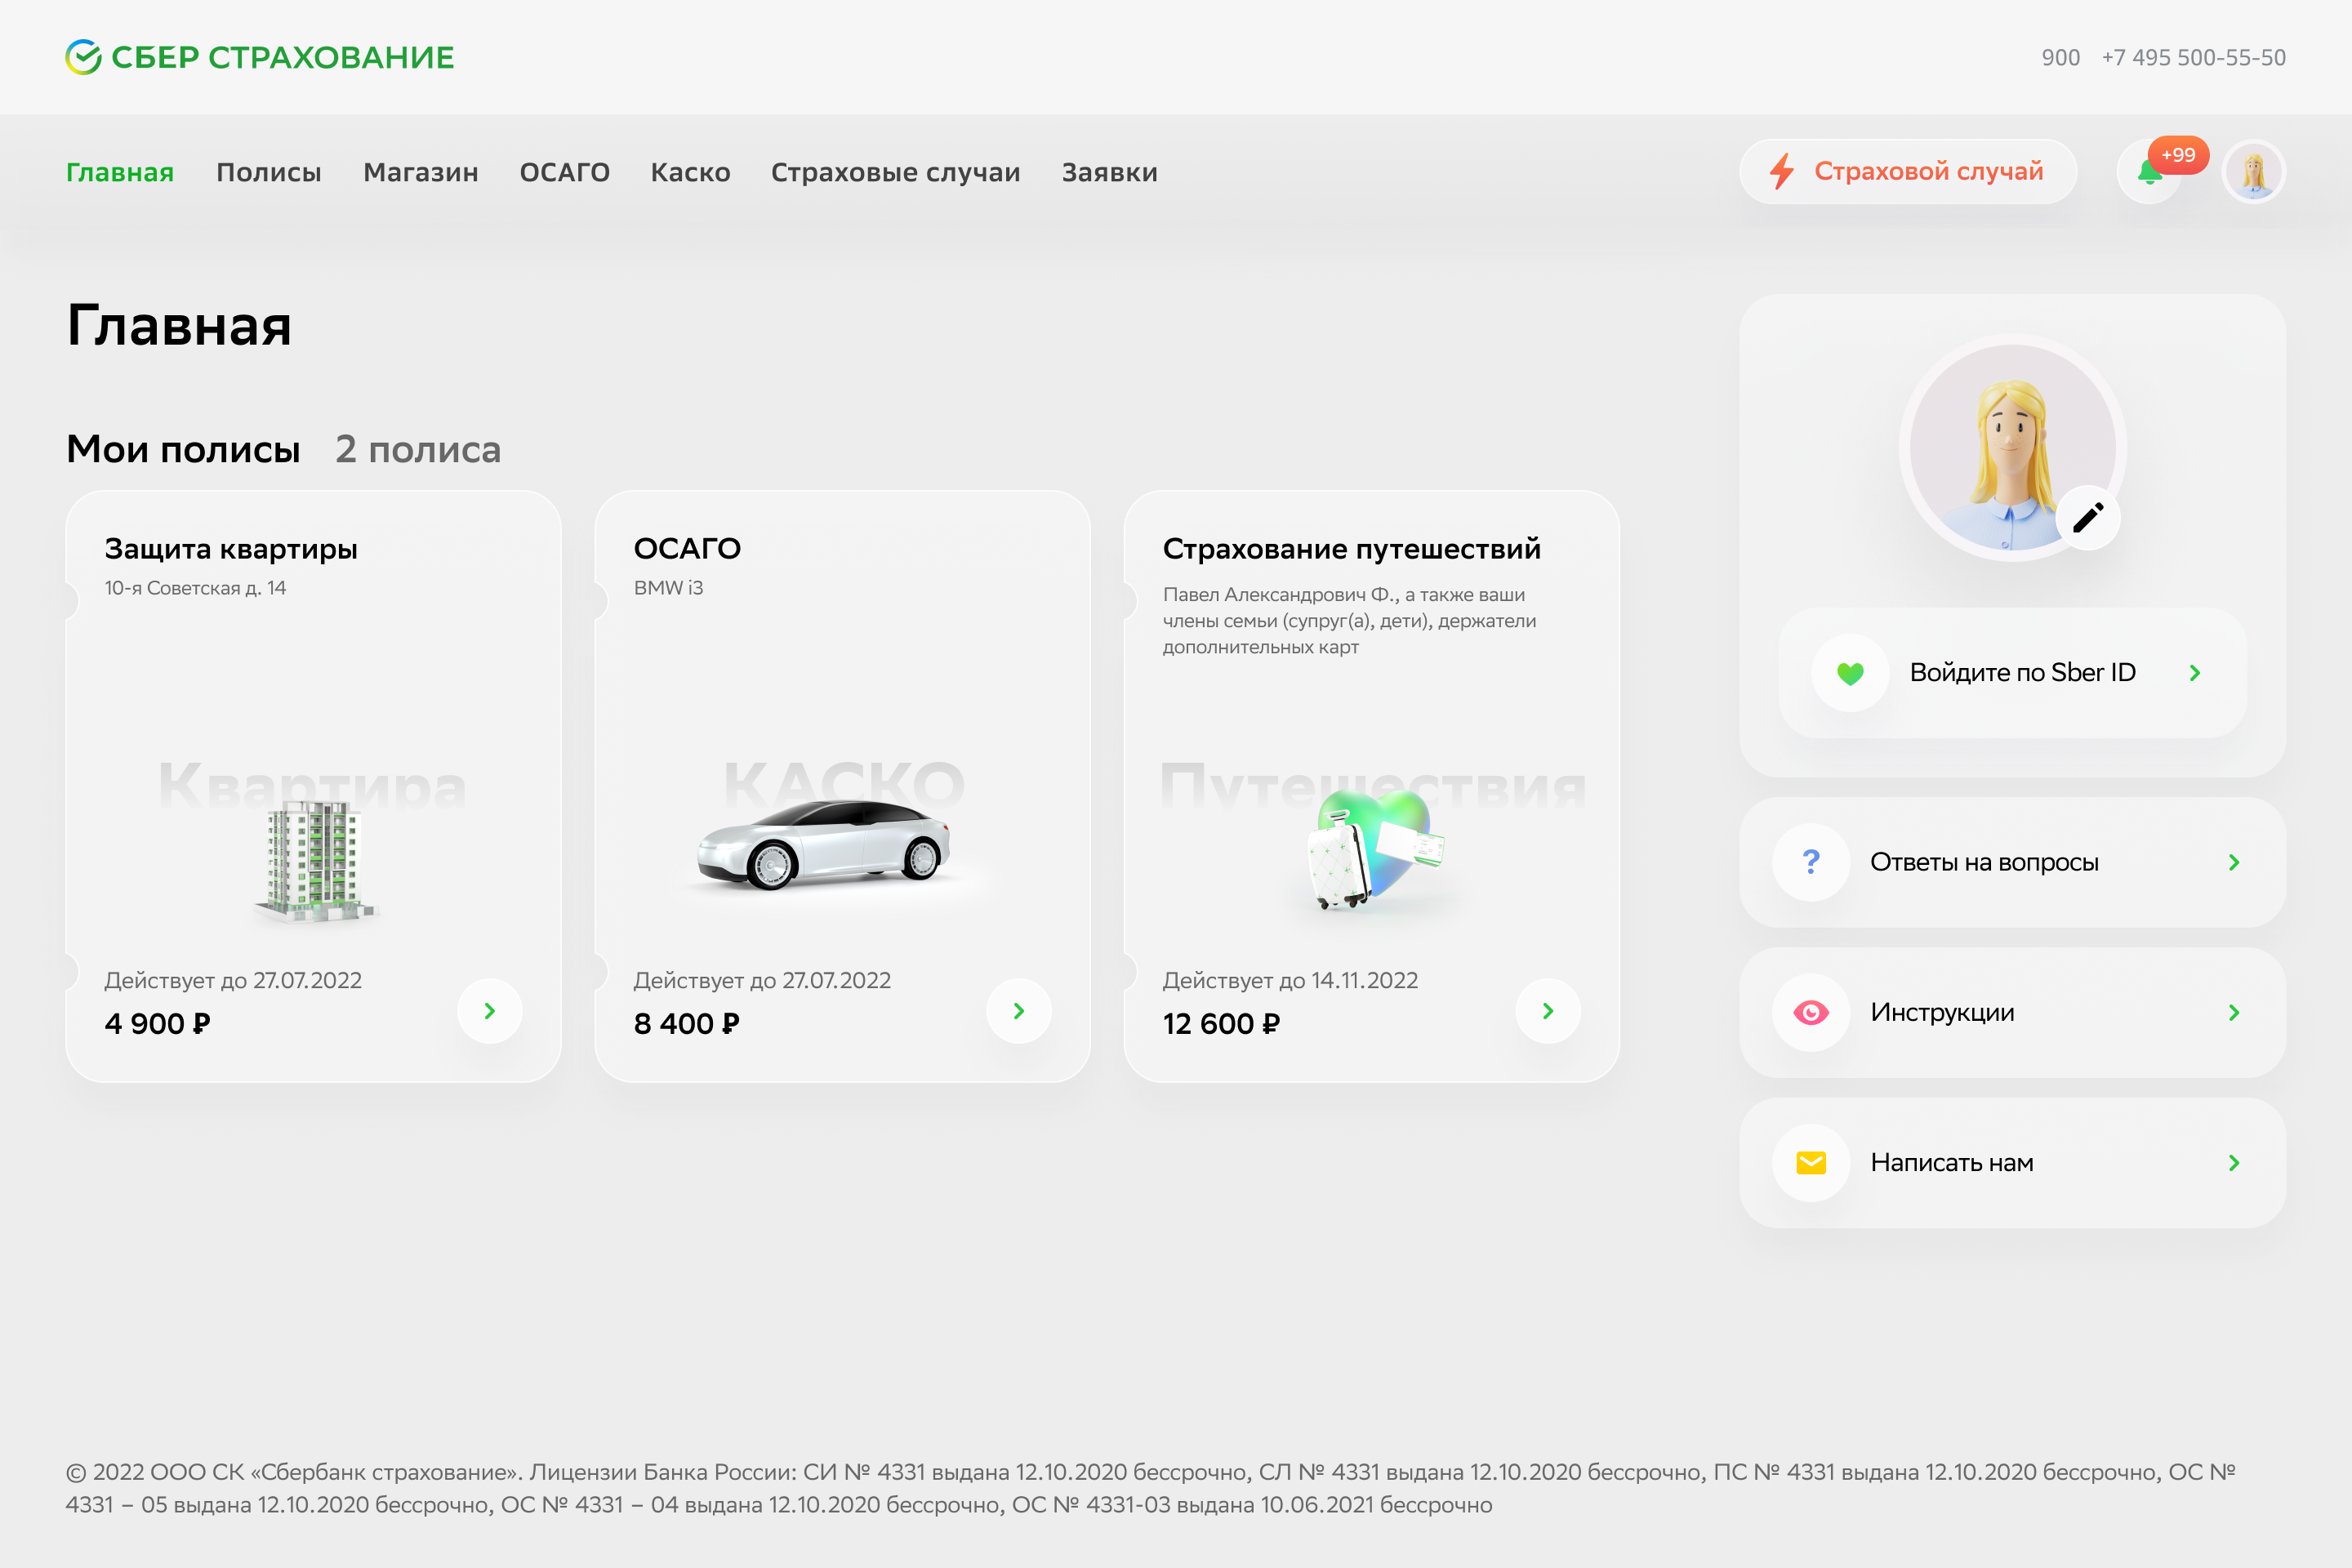Click the pink eye Instructions icon

point(1810,1012)
